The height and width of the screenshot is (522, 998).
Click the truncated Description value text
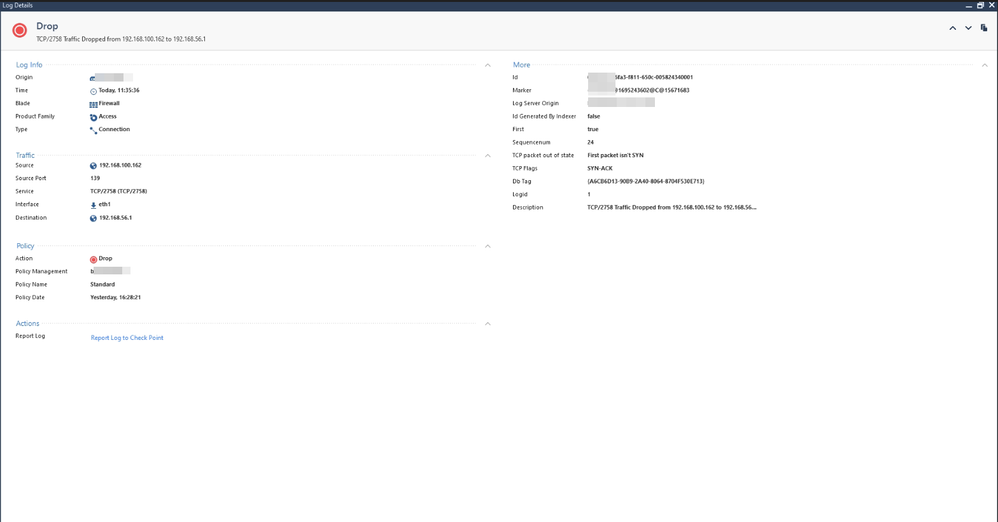pos(671,208)
